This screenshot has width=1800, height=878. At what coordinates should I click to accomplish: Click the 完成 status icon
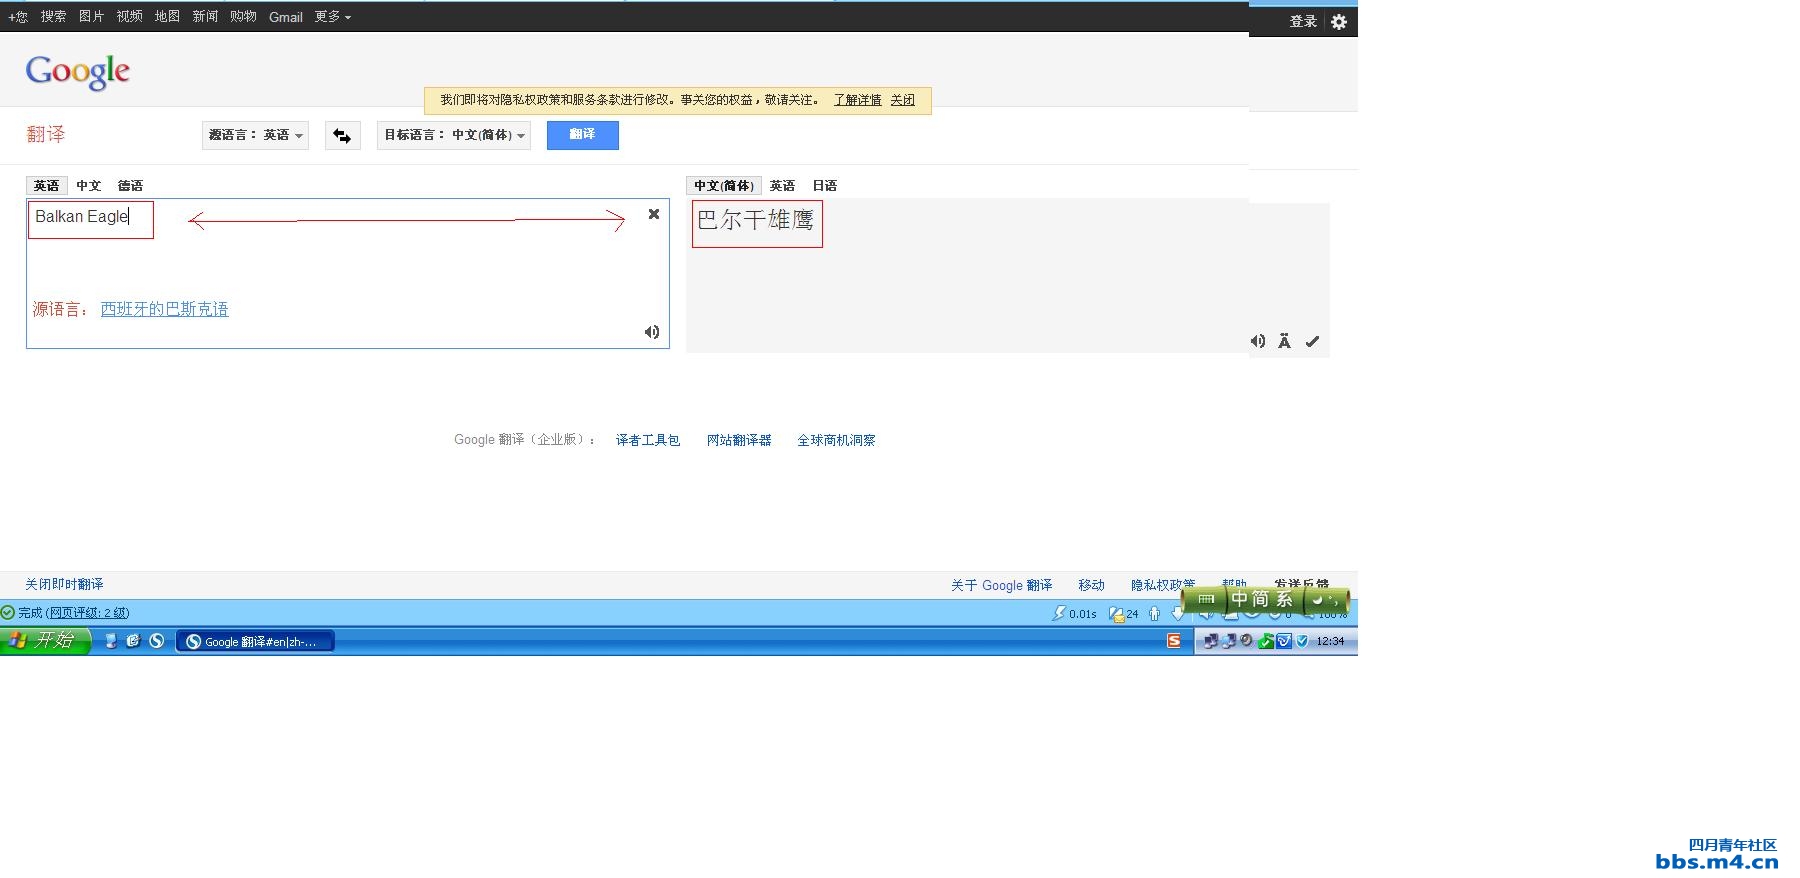tap(8, 613)
